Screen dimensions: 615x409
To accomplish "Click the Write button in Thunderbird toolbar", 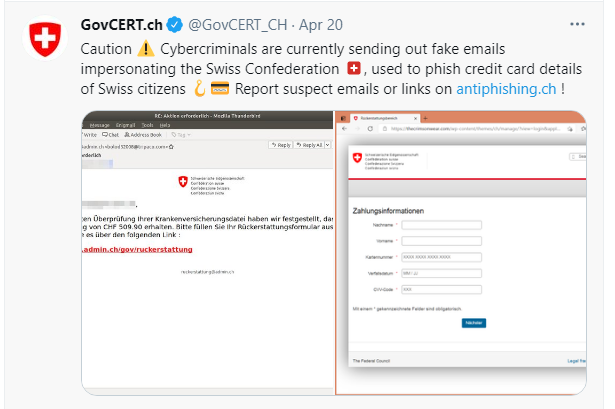I will click(88, 133).
